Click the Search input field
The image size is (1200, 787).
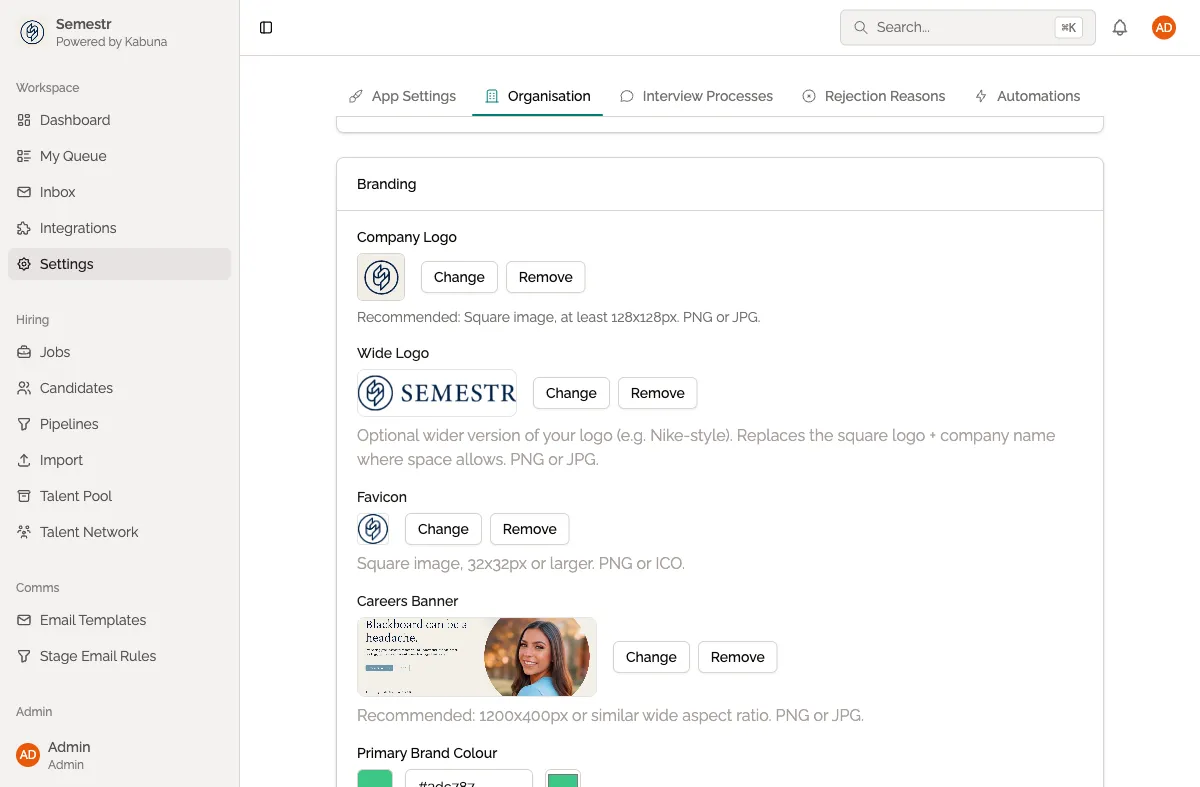[x=960, y=28]
